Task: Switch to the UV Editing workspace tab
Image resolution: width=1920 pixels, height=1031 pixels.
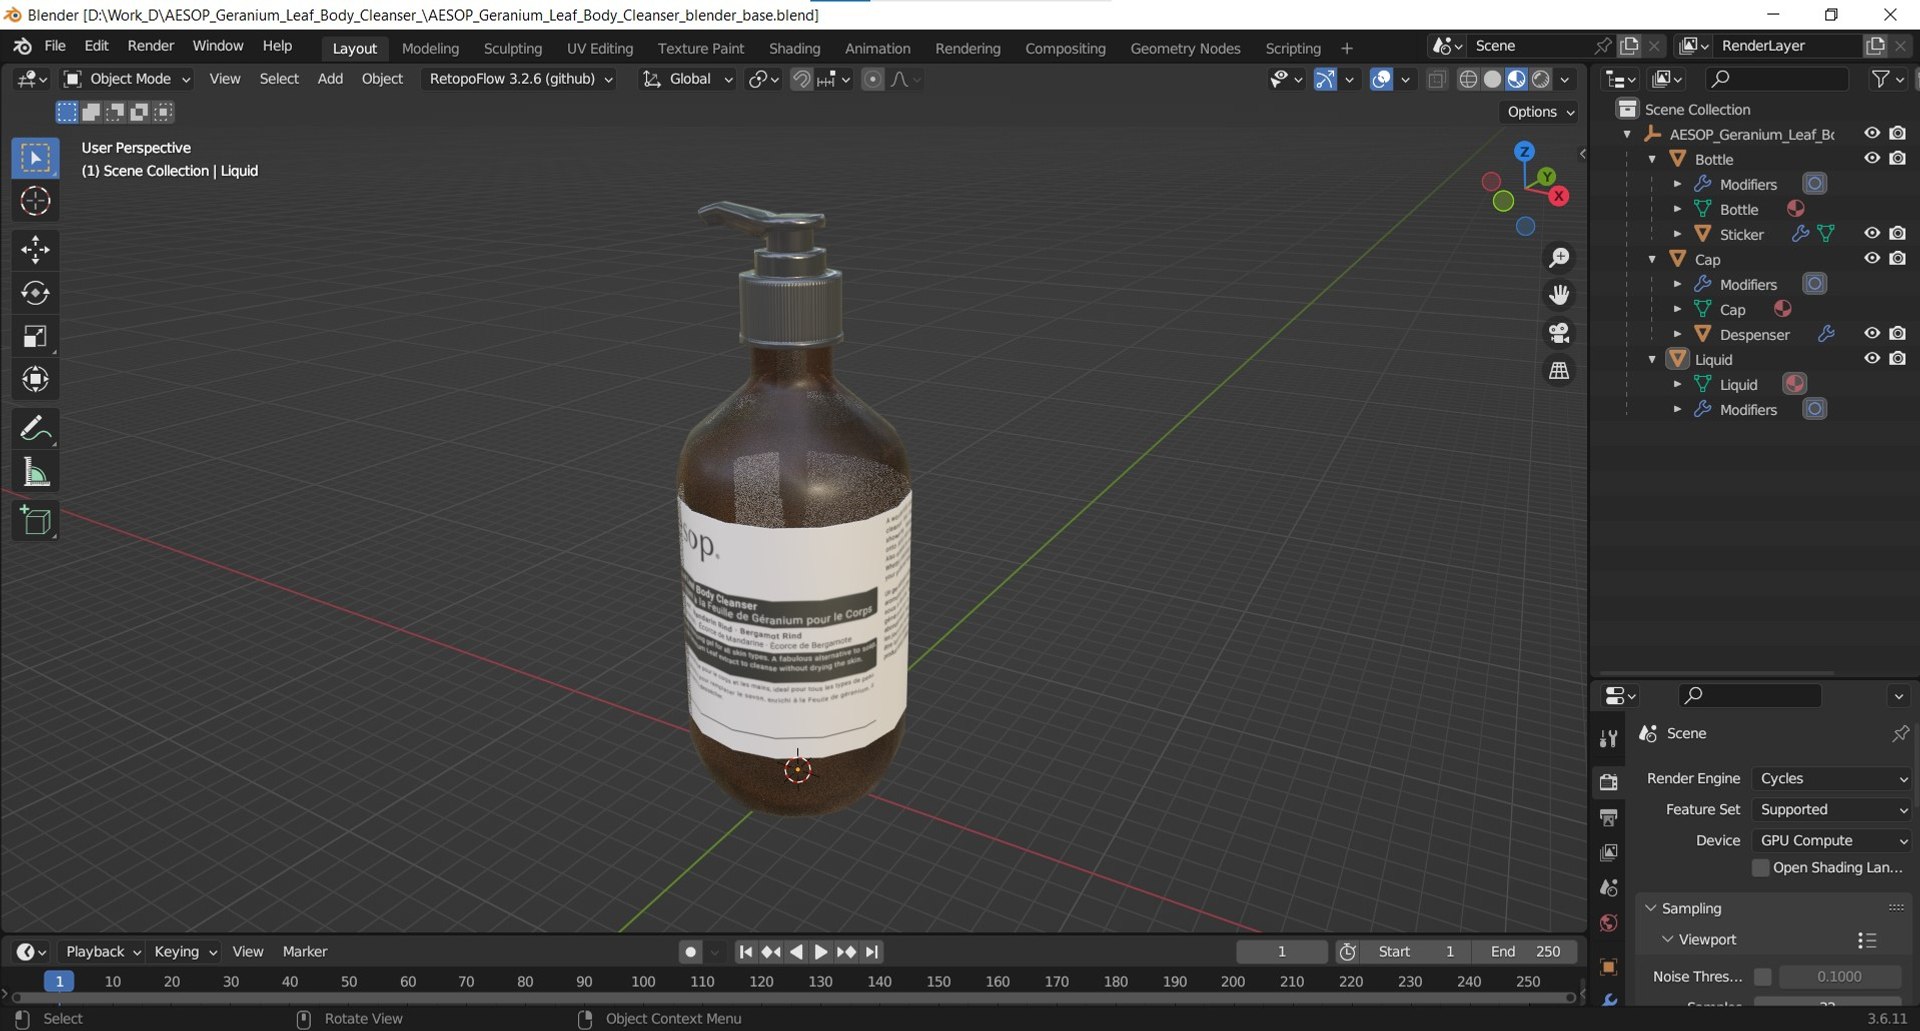Action: (600, 48)
